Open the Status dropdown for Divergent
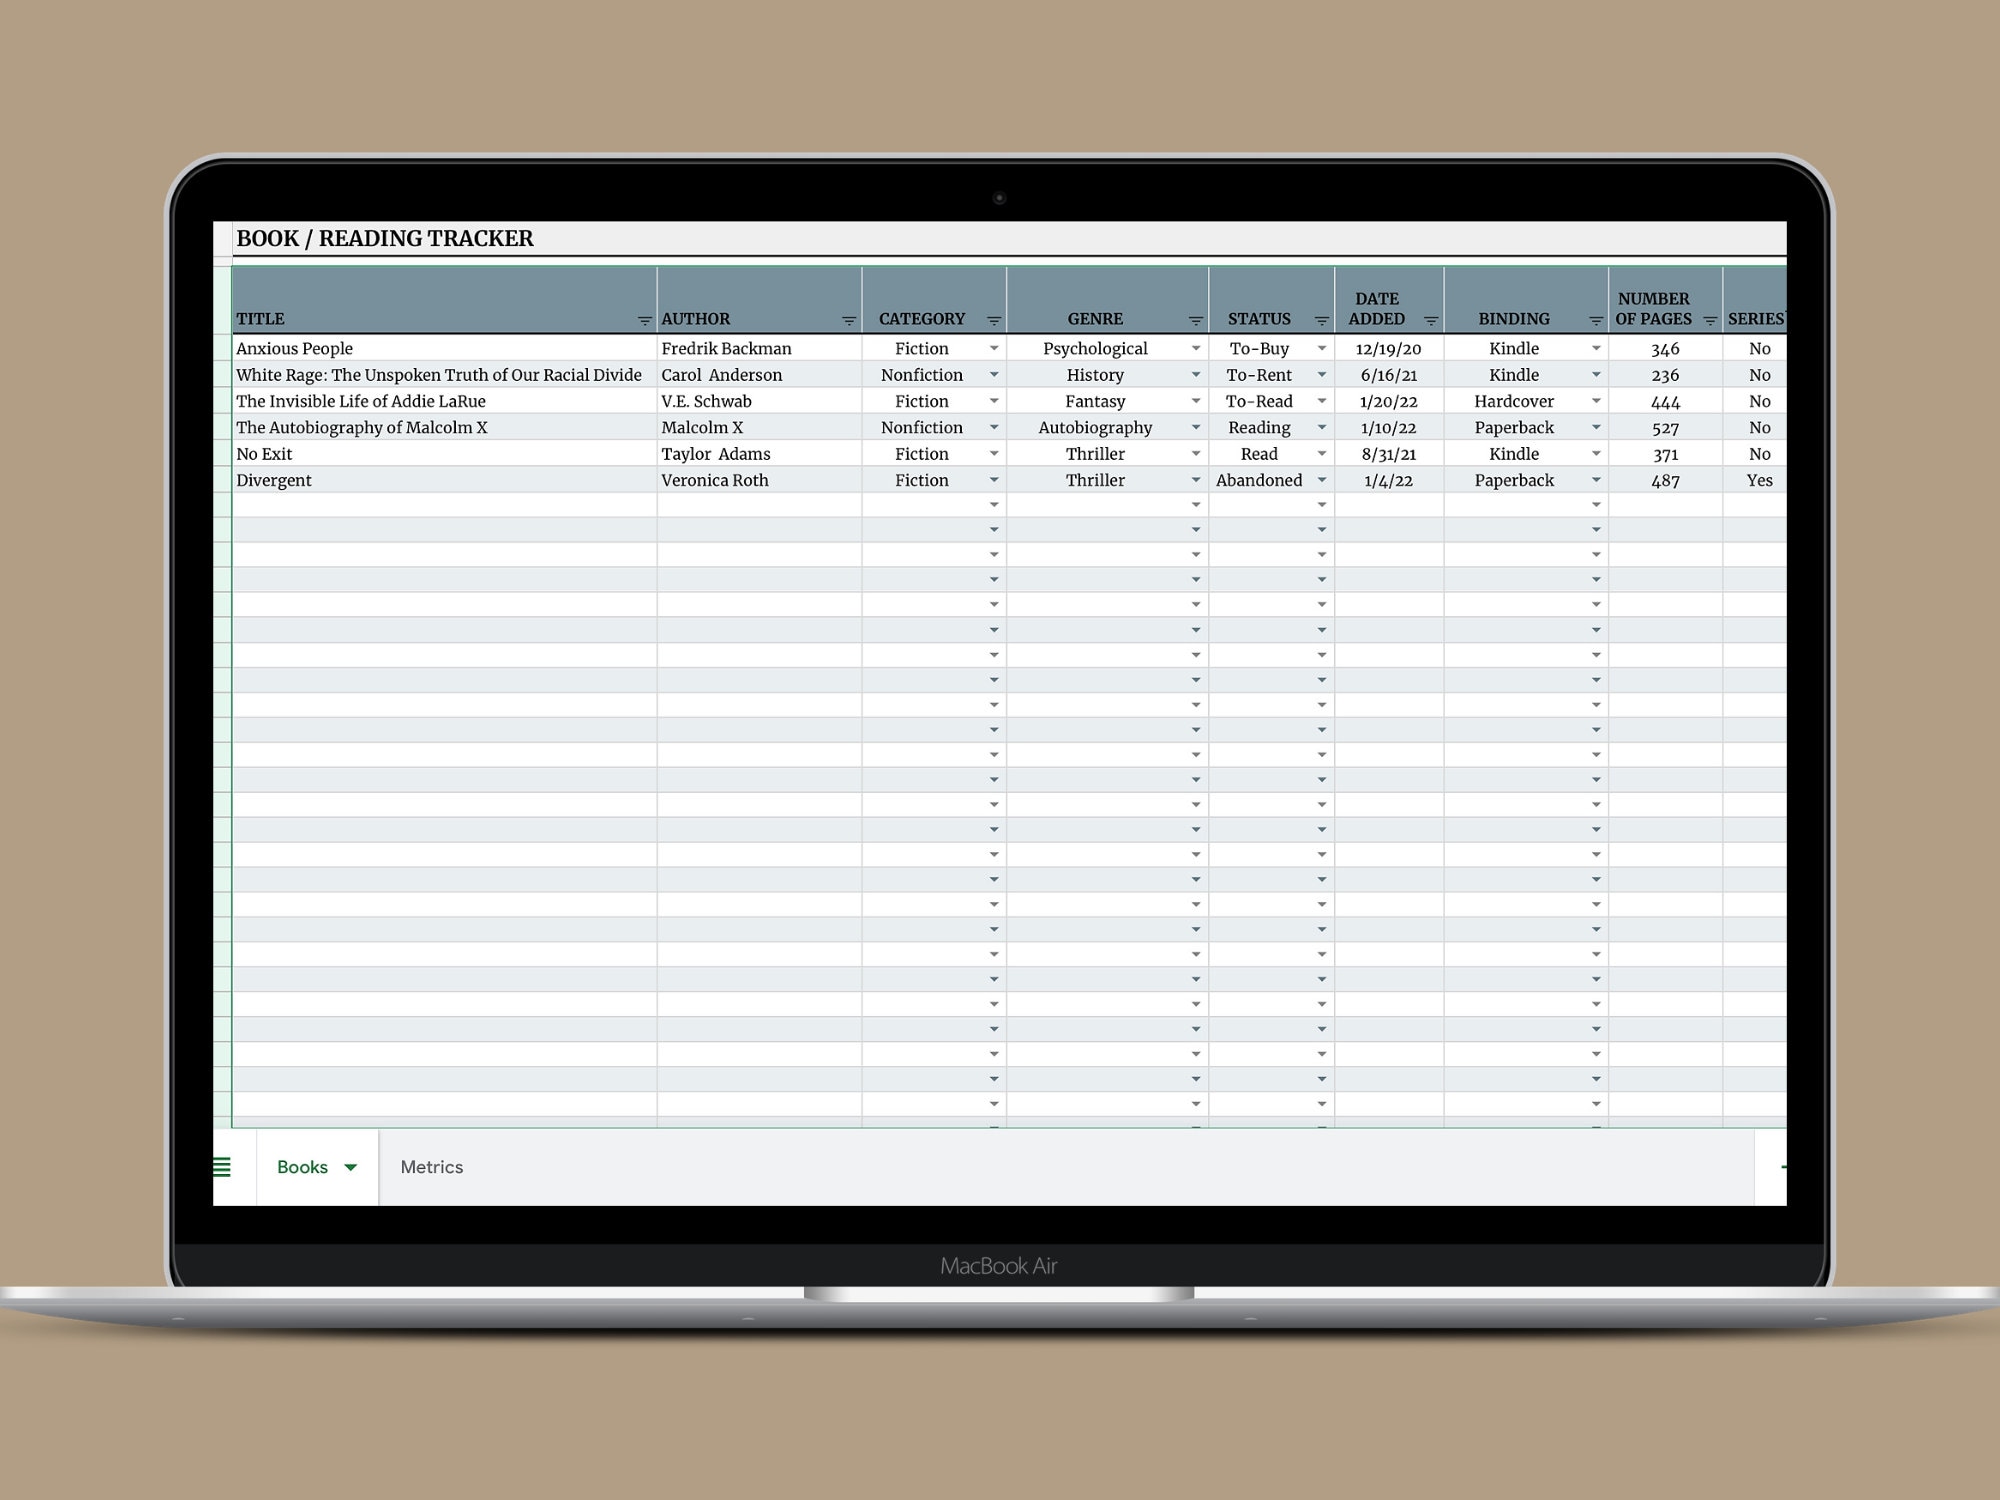 [x=1321, y=480]
